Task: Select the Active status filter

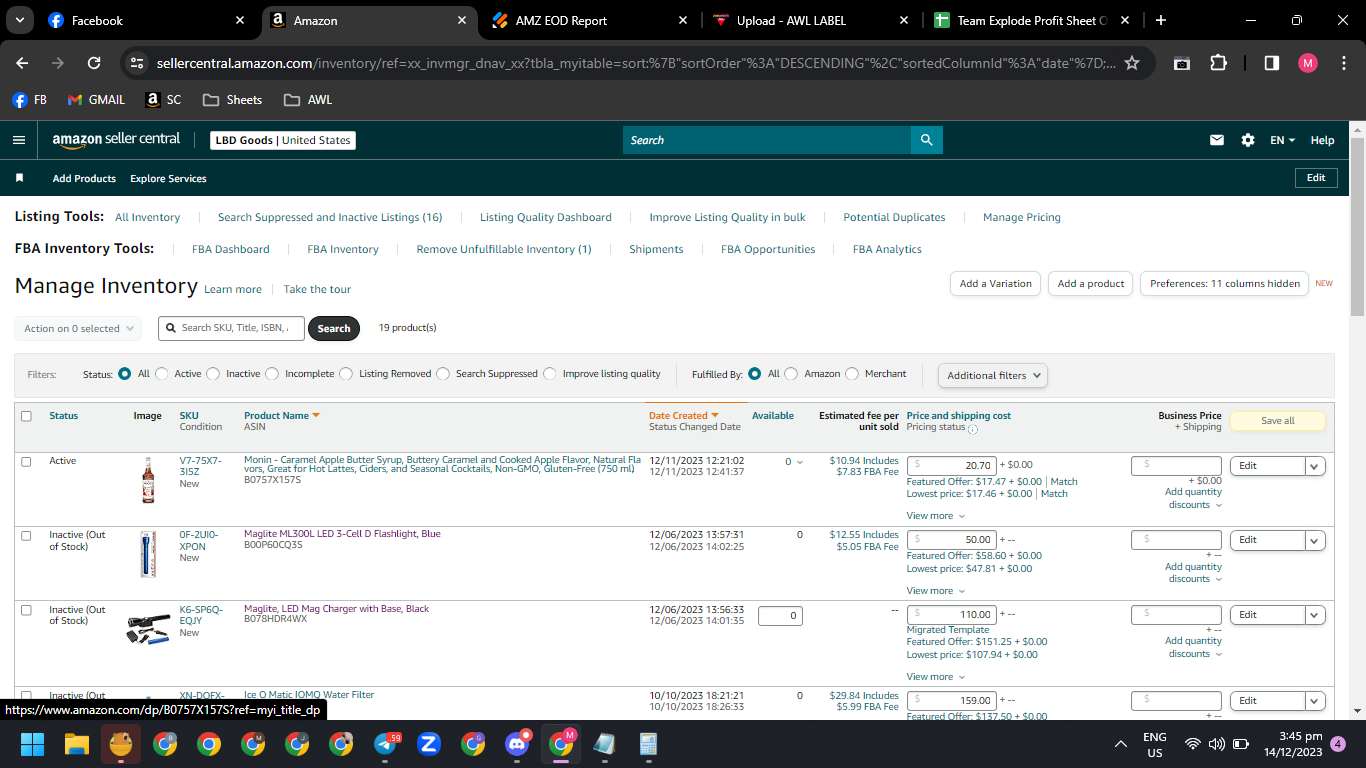Action: (x=162, y=374)
